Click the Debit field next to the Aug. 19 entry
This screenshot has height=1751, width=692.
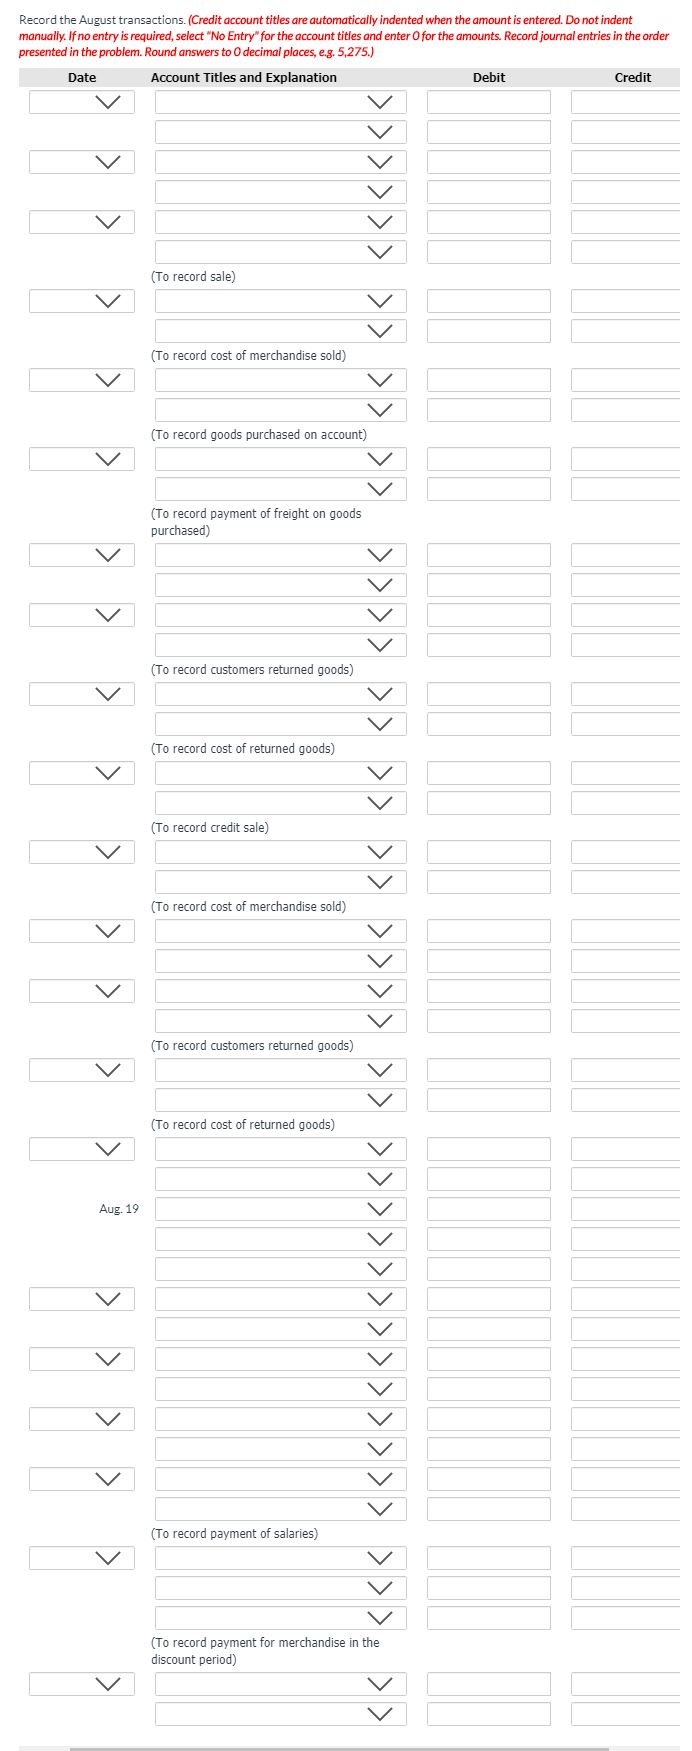pyautogui.click(x=489, y=1208)
